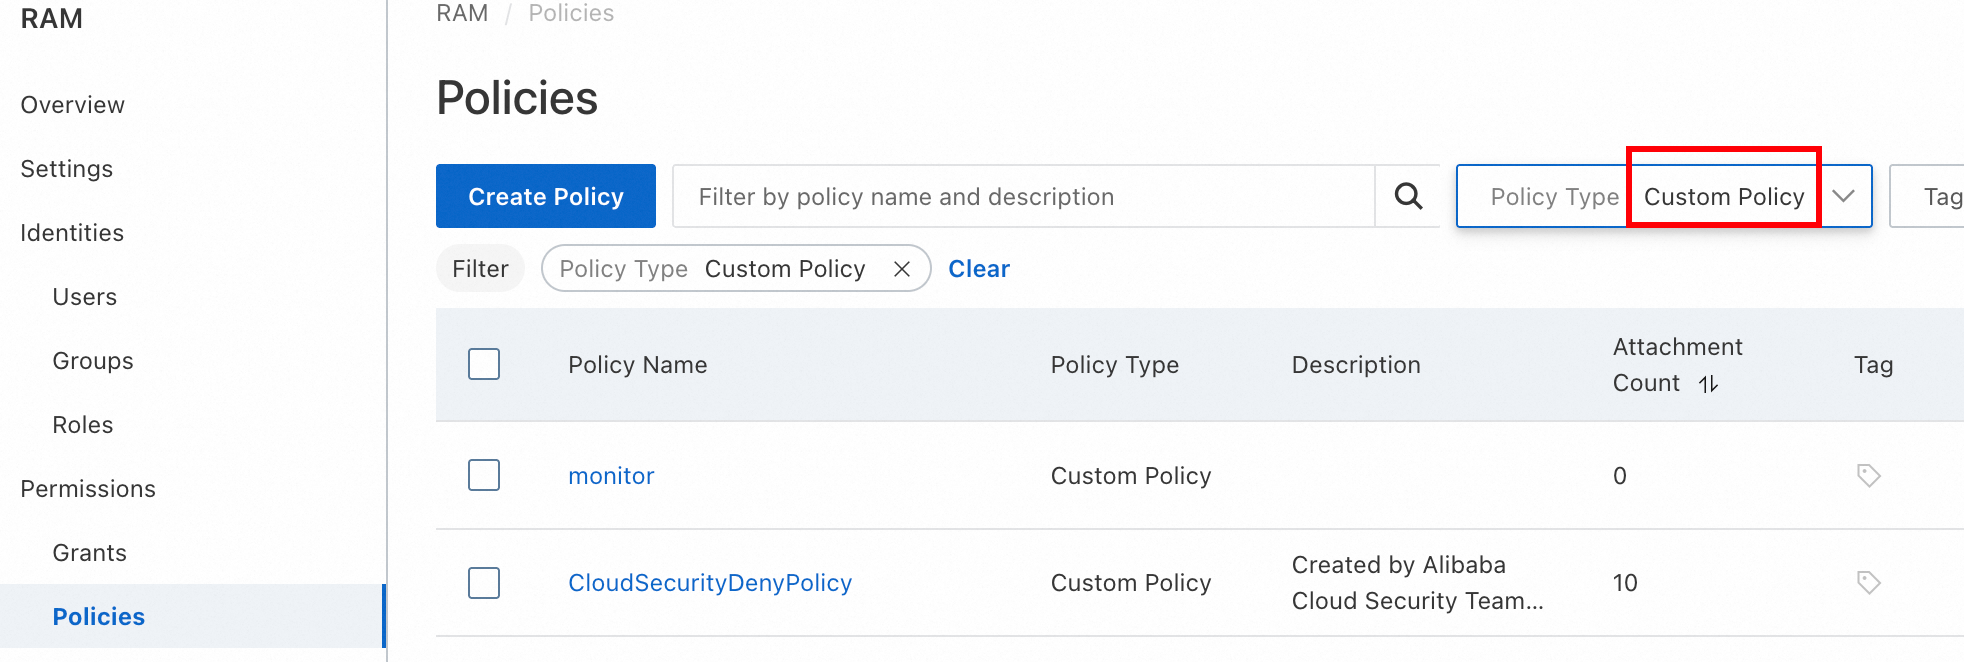Screen dimensions: 1964x662
Task: Navigate to Users under Identities
Action: 85,297
